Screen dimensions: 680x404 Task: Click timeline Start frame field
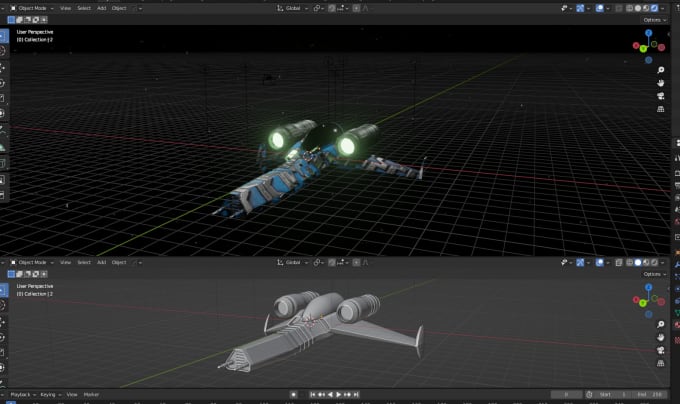coord(613,394)
